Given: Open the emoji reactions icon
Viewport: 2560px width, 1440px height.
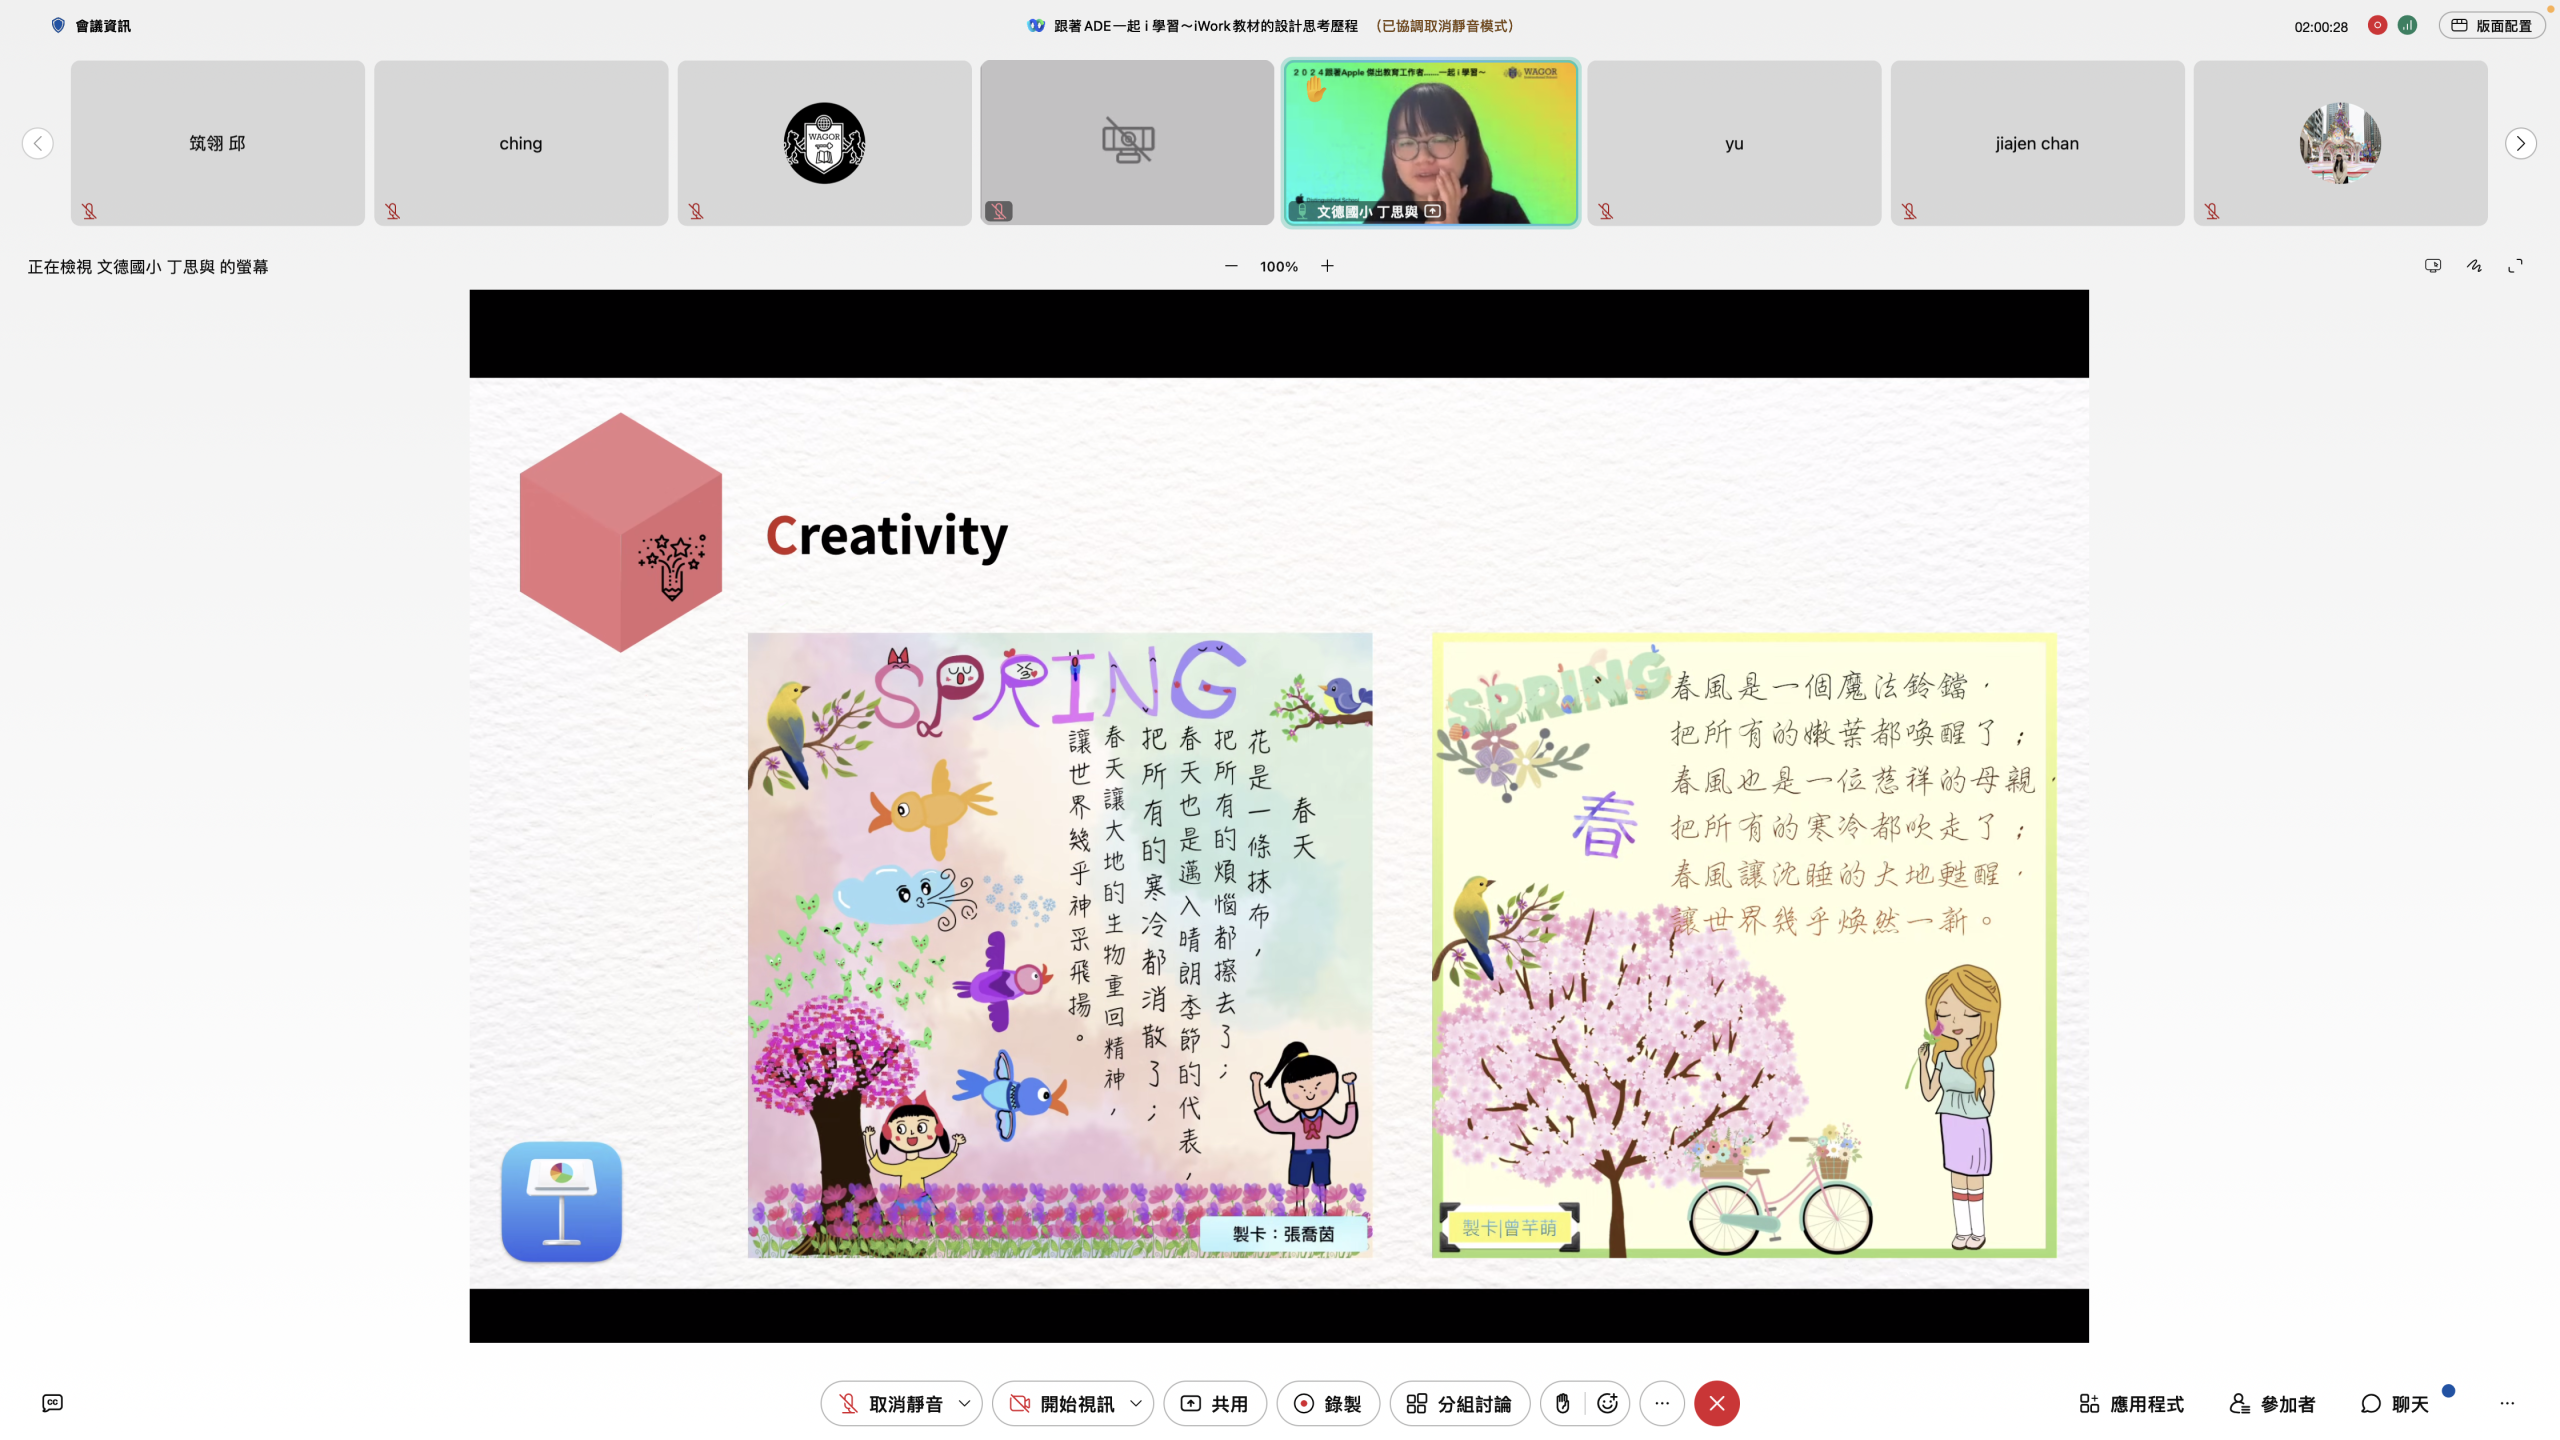Looking at the screenshot, I should click(1607, 1403).
